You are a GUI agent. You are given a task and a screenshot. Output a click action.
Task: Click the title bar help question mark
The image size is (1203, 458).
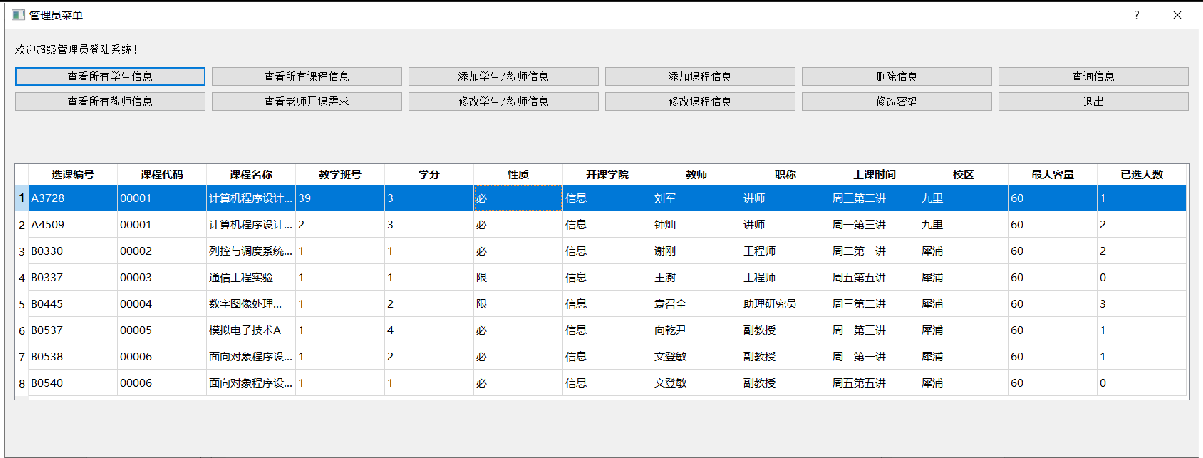click(1137, 15)
